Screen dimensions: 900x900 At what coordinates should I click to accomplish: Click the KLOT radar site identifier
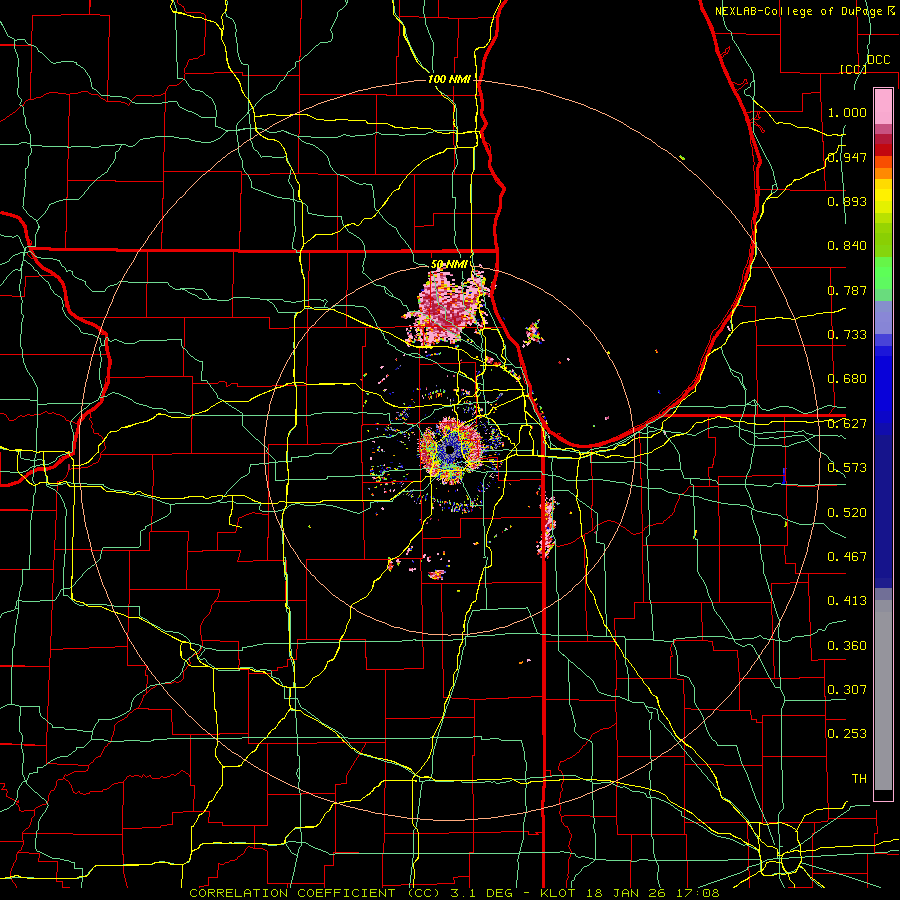(x=557, y=893)
